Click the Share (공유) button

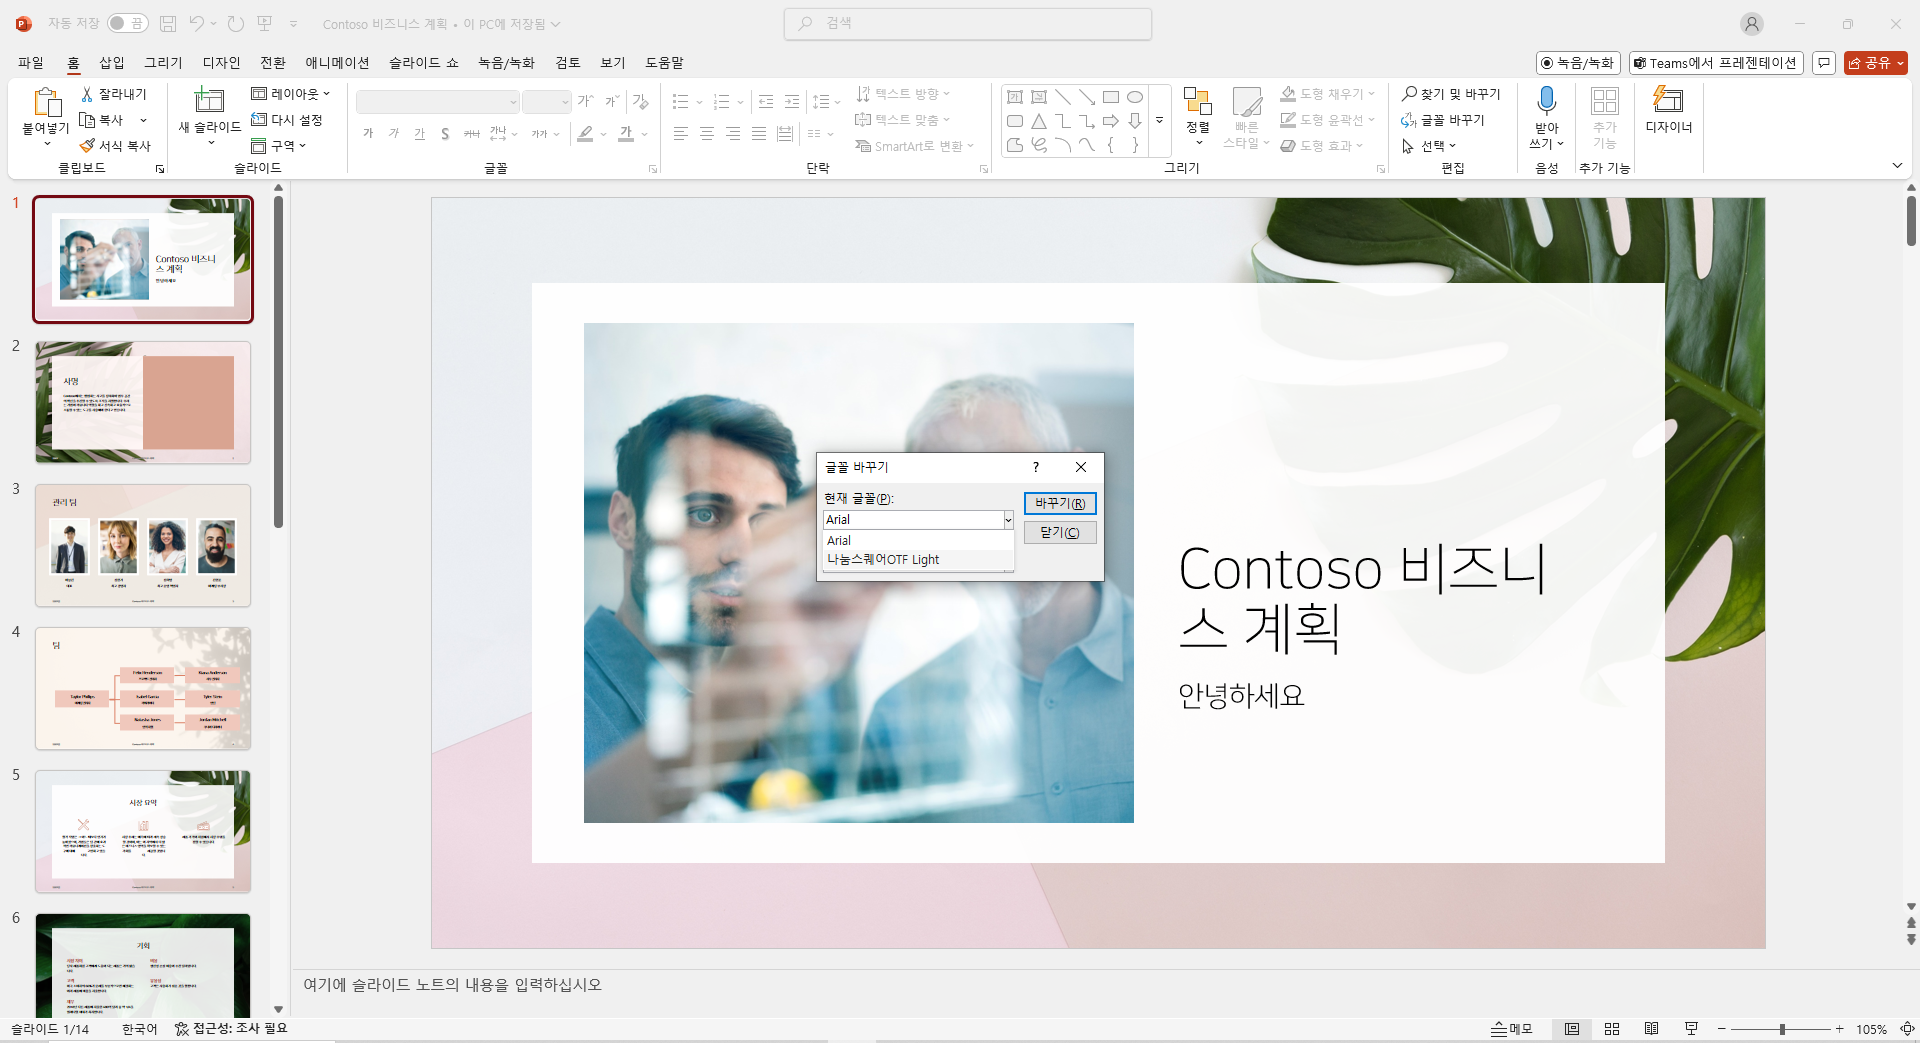(x=1875, y=63)
